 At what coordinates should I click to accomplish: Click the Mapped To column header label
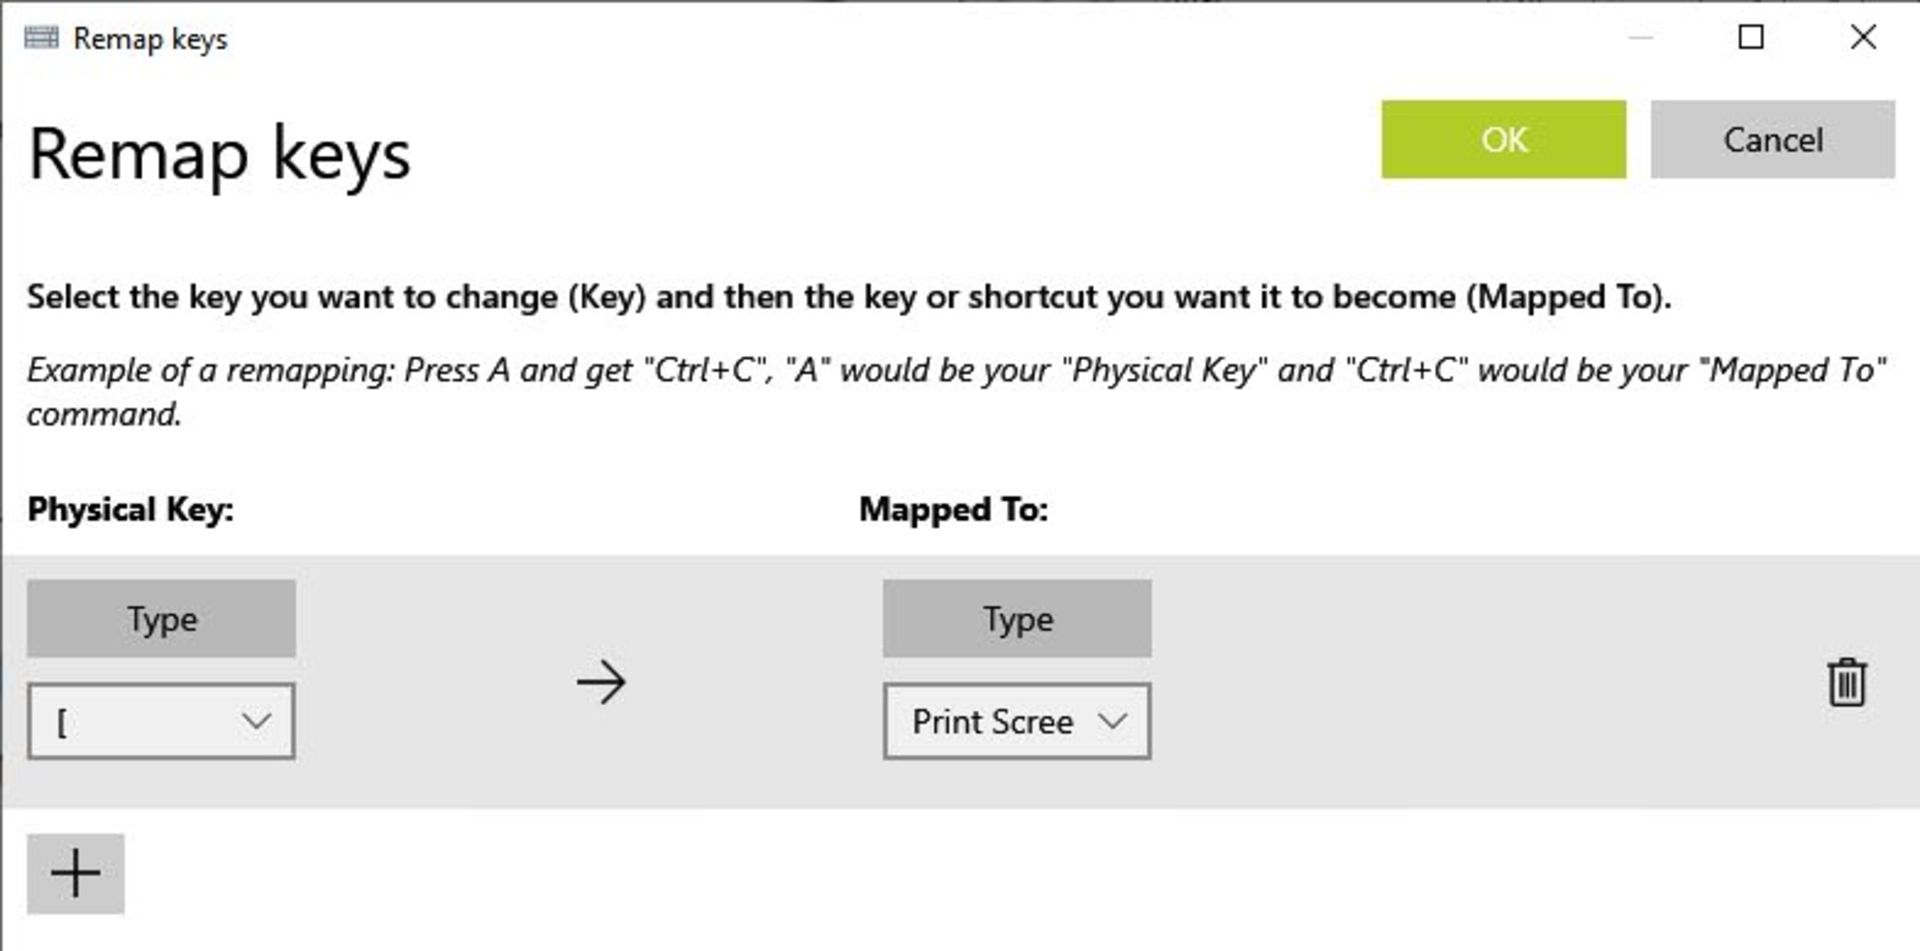point(953,509)
